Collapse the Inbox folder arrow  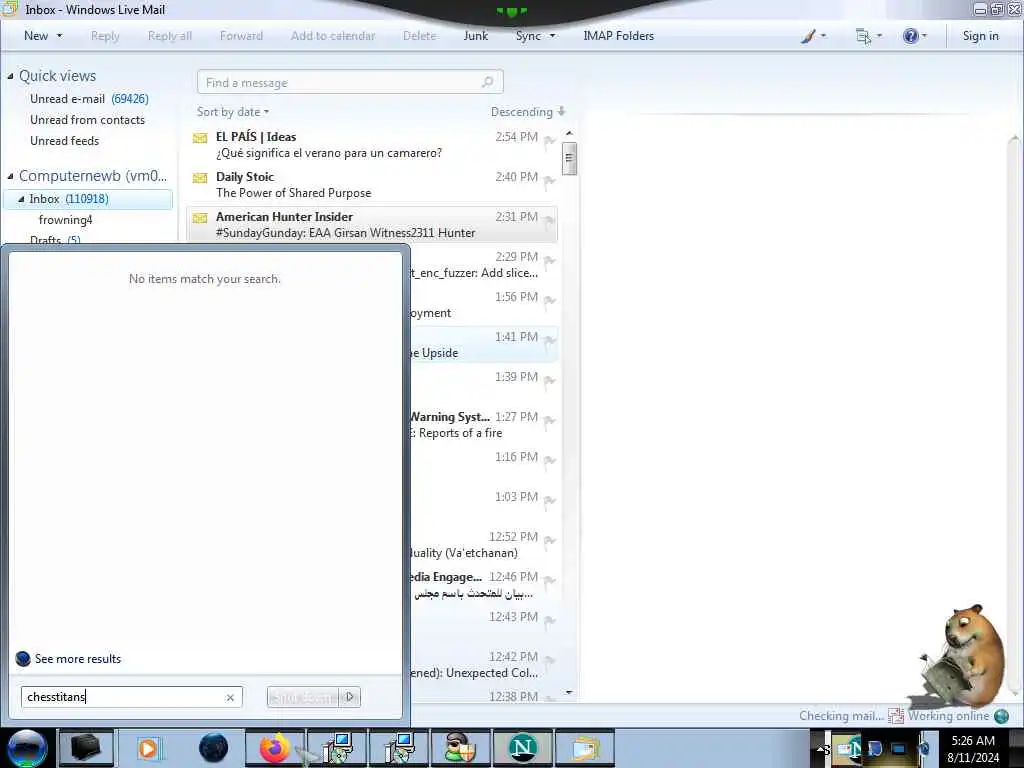21,199
